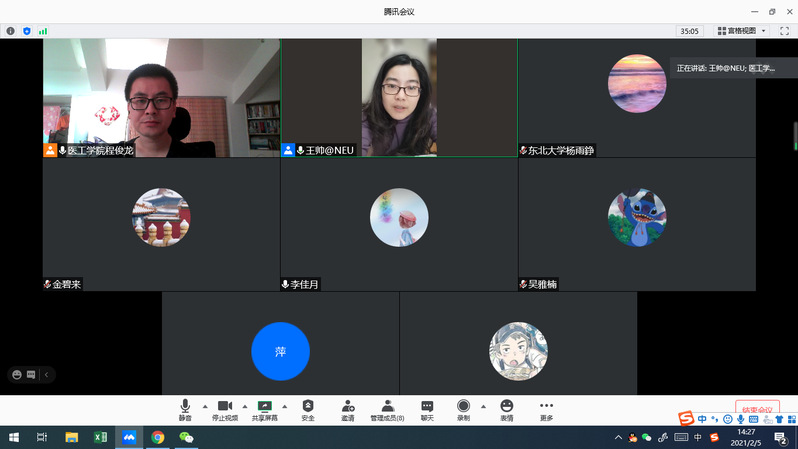Open the 宫格视图 layout dropdown
The image size is (798, 449).
click(x=741, y=31)
